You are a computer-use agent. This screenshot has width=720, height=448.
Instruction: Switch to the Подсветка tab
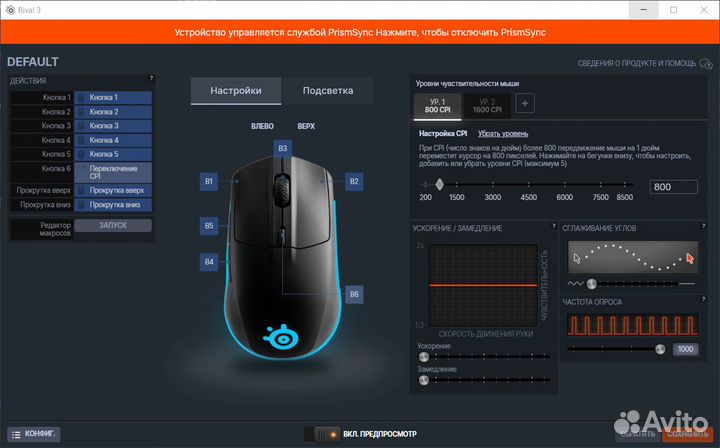click(328, 91)
